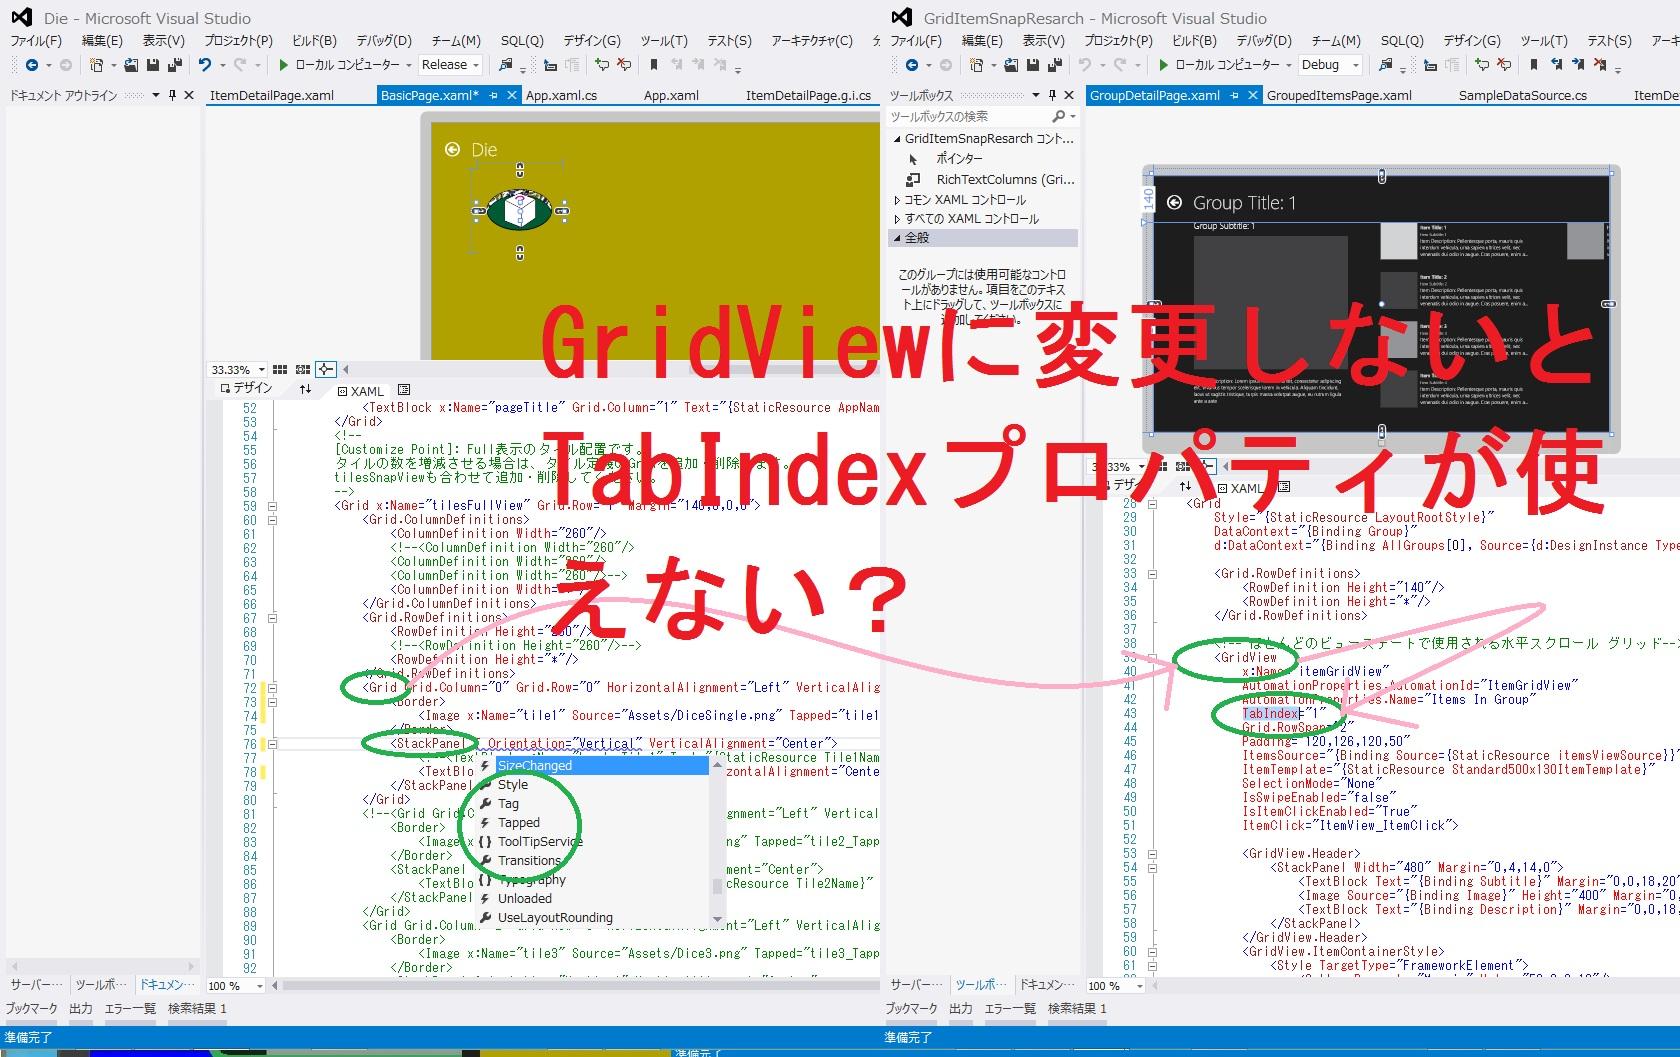The height and width of the screenshot is (1057, 1680).
Task: Go to next bookmark in GridItemSnapResarch toolbar
Action: coord(1579,65)
